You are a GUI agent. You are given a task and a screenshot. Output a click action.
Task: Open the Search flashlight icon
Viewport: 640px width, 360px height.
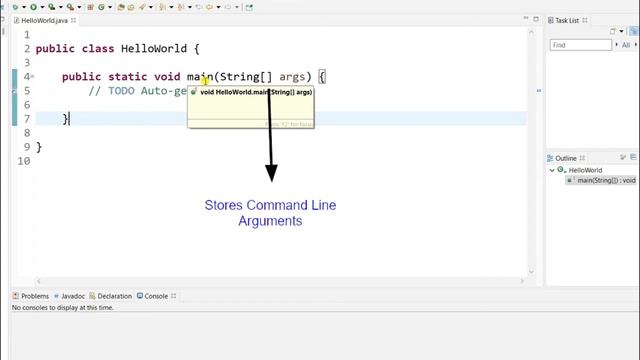point(142,7)
